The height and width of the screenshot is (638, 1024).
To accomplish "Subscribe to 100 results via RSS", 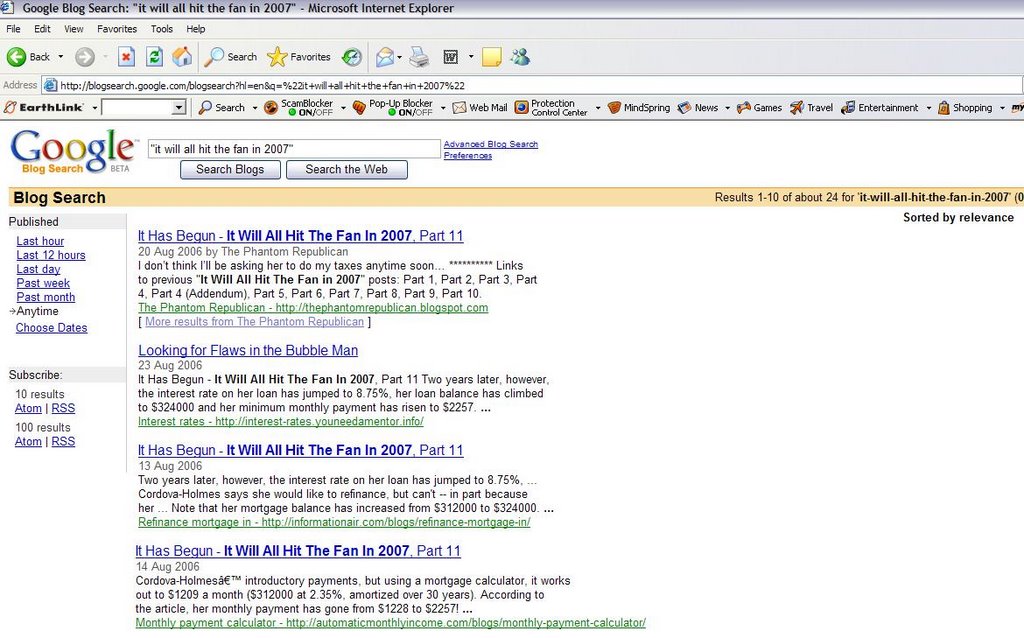I will pos(63,441).
